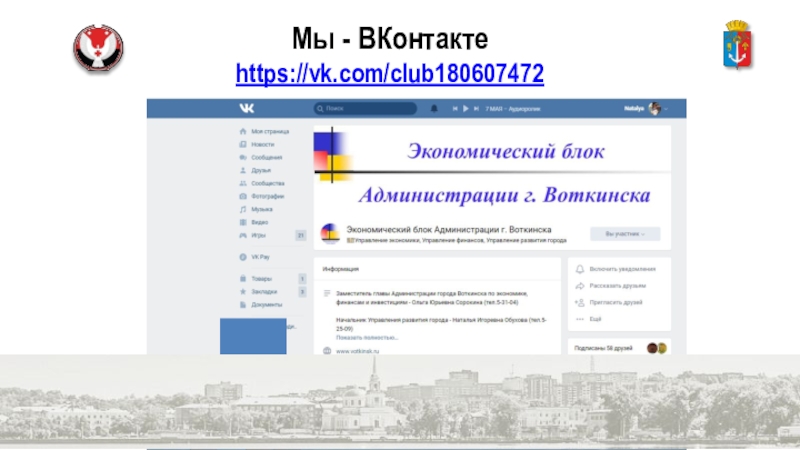
Task: Open Сообщества in the sidebar
Action: [268, 183]
